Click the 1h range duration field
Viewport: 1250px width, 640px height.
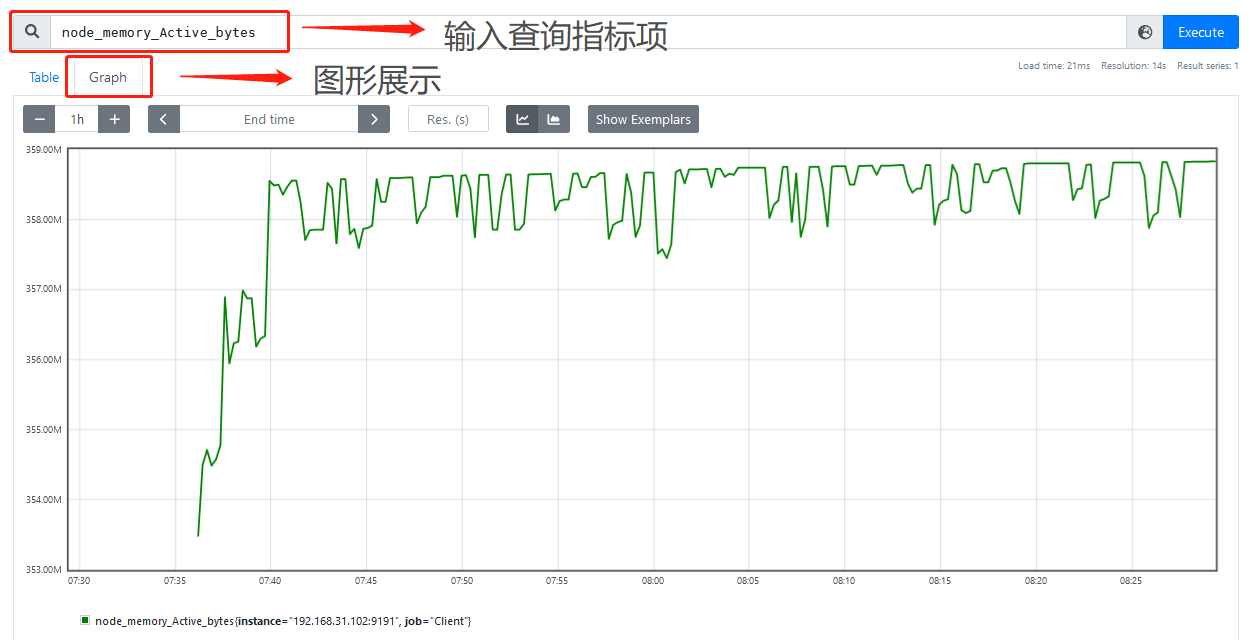pos(77,119)
